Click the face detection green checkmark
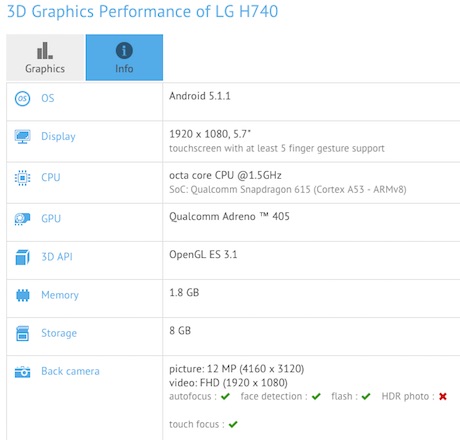Image resolution: width=460 pixels, height=440 pixels. [316, 396]
